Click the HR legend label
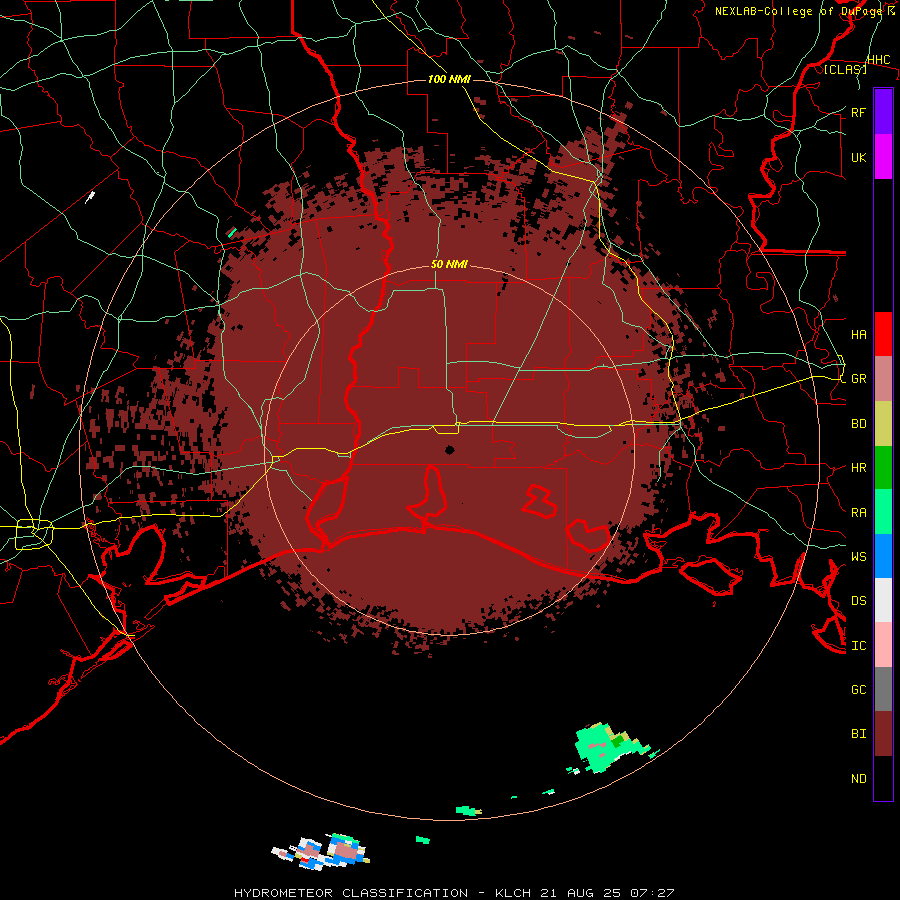Image resolution: width=900 pixels, height=900 pixels. (859, 468)
